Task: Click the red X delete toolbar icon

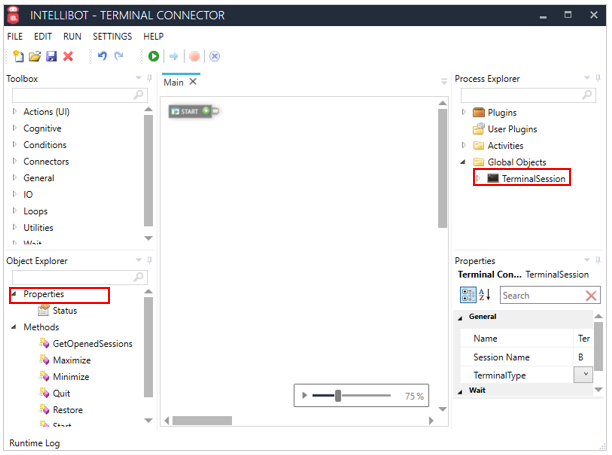Action: [68, 57]
